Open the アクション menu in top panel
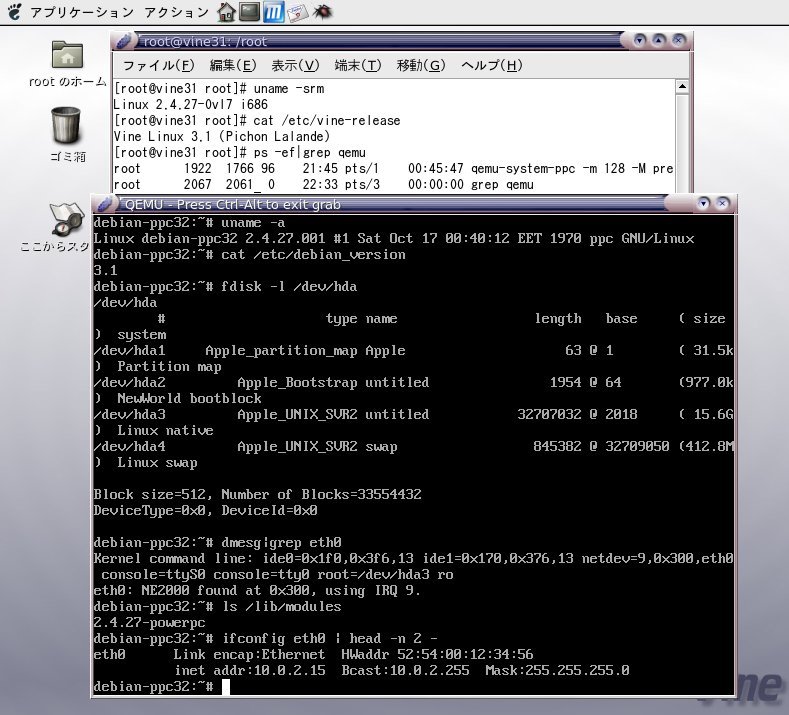Screen dimensions: 789x715 [x=176, y=12]
